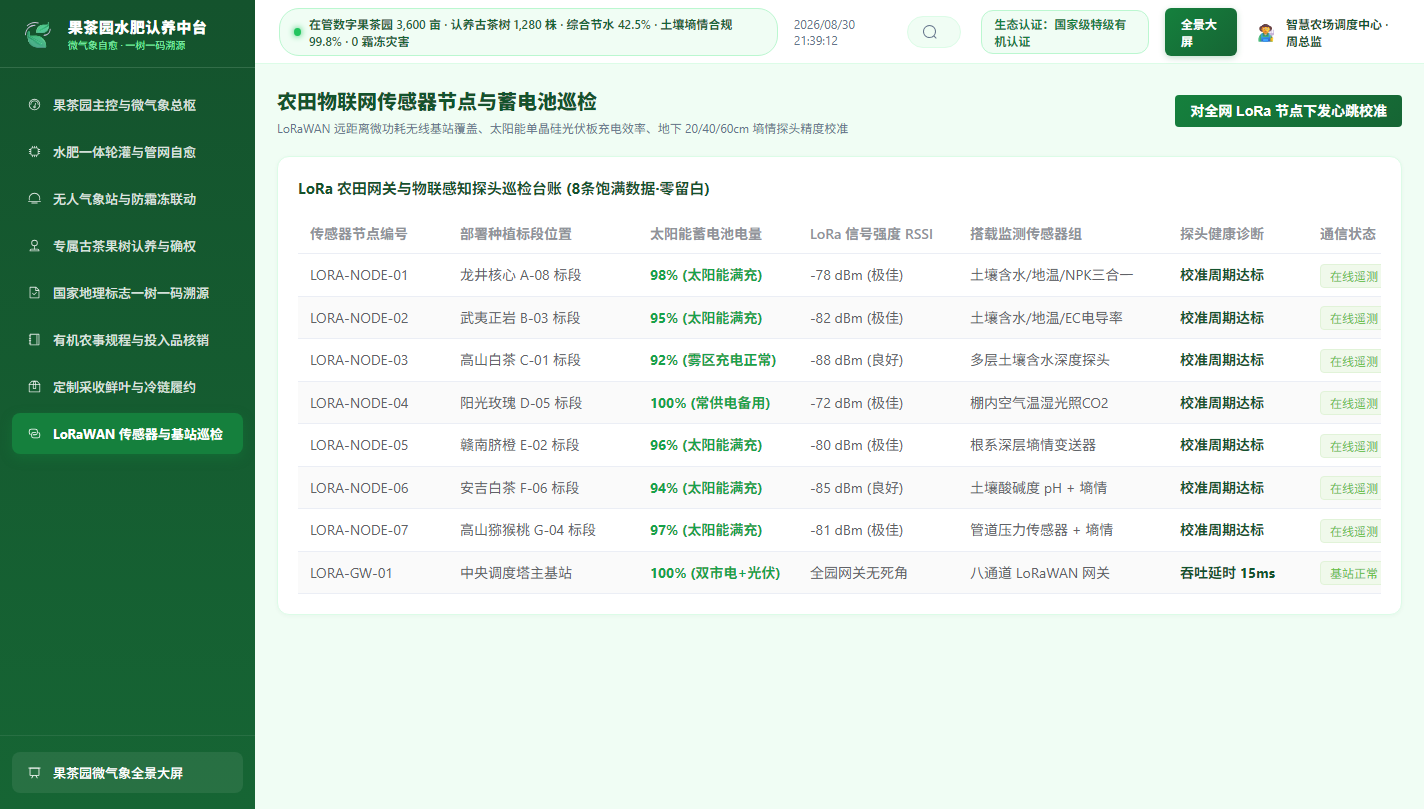Click the icon beside 水肥一体轮灌与管网自愈
This screenshot has width=1424, height=809.
[34, 152]
